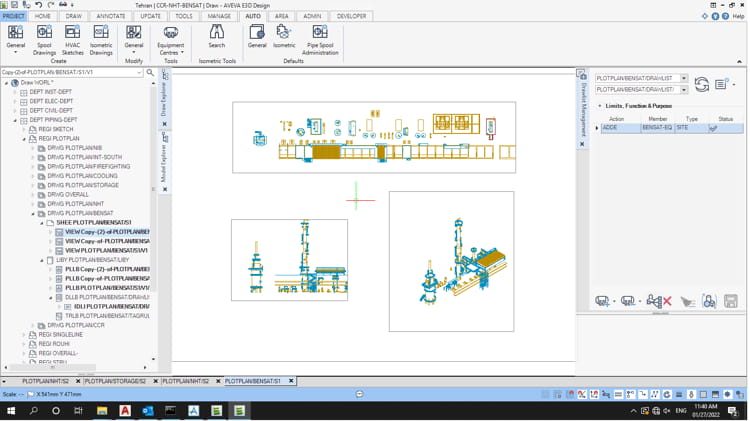
Task: Toggle the Status check for BENSAT-EQ row
Action: click(x=713, y=128)
